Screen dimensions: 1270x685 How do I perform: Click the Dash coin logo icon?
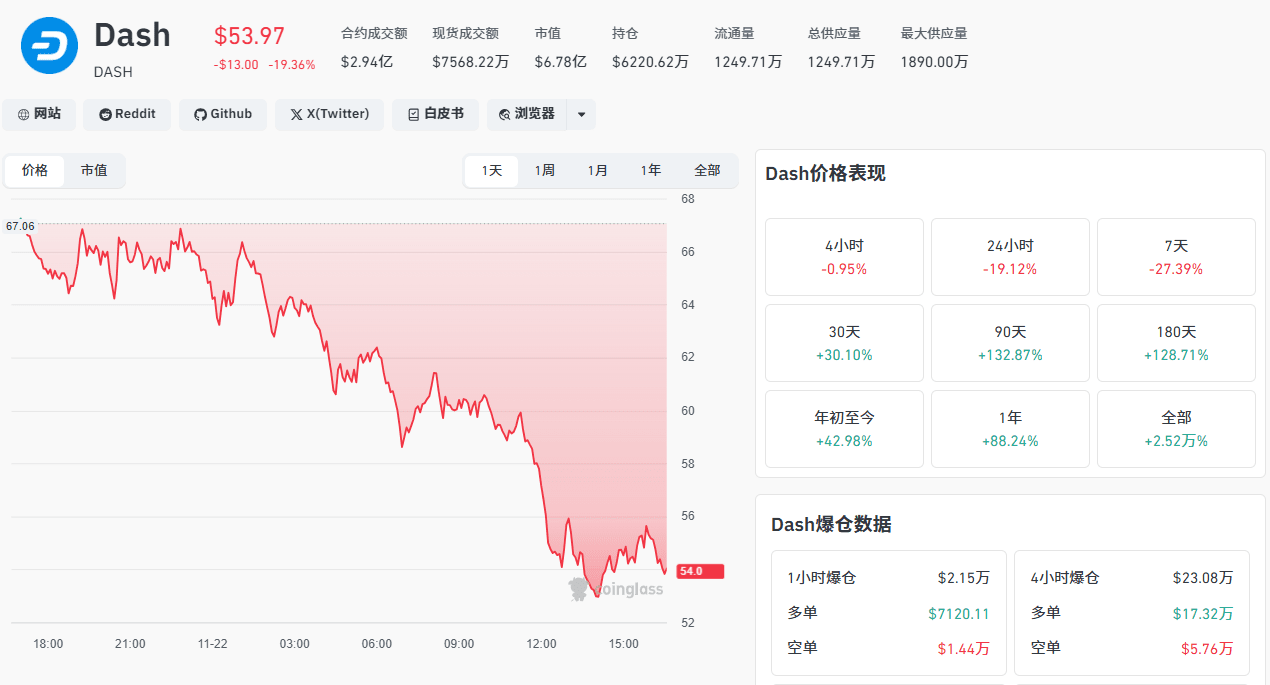coord(50,45)
